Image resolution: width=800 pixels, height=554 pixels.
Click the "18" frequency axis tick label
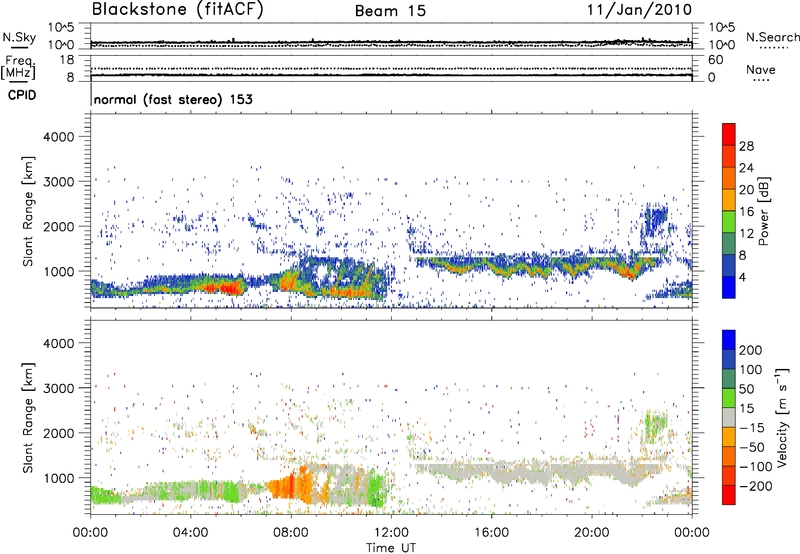[x=67, y=60]
